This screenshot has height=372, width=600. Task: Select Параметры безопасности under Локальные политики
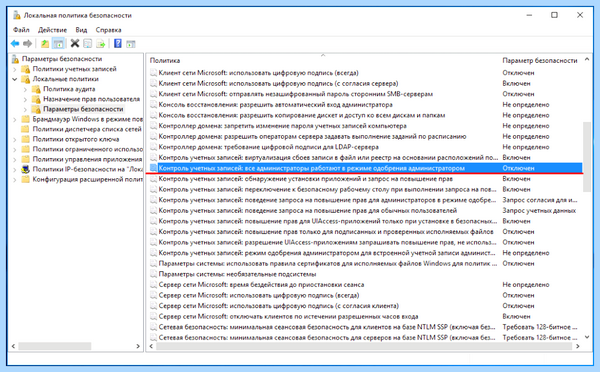click(x=83, y=109)
